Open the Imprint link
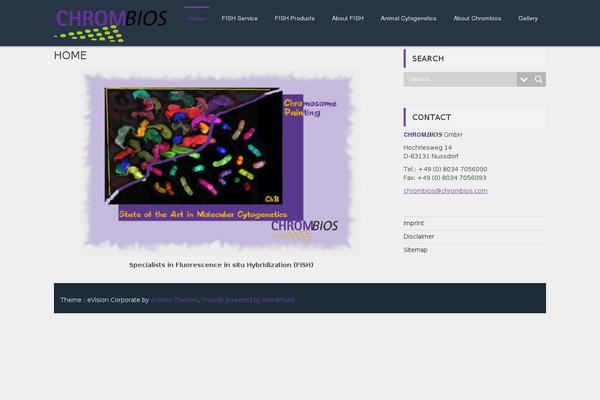 414,223
